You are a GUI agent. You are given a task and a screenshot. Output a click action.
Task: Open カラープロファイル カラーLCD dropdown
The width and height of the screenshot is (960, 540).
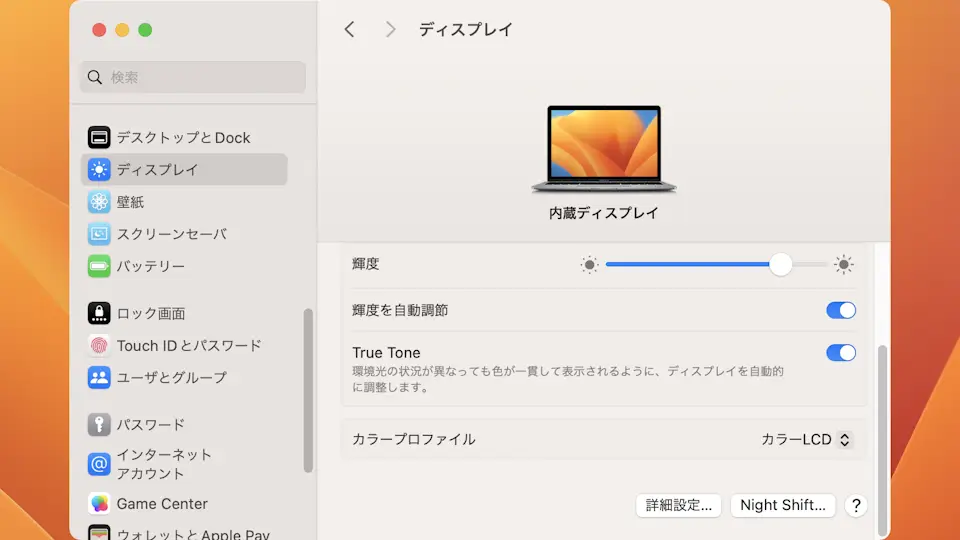click(806, 439)
